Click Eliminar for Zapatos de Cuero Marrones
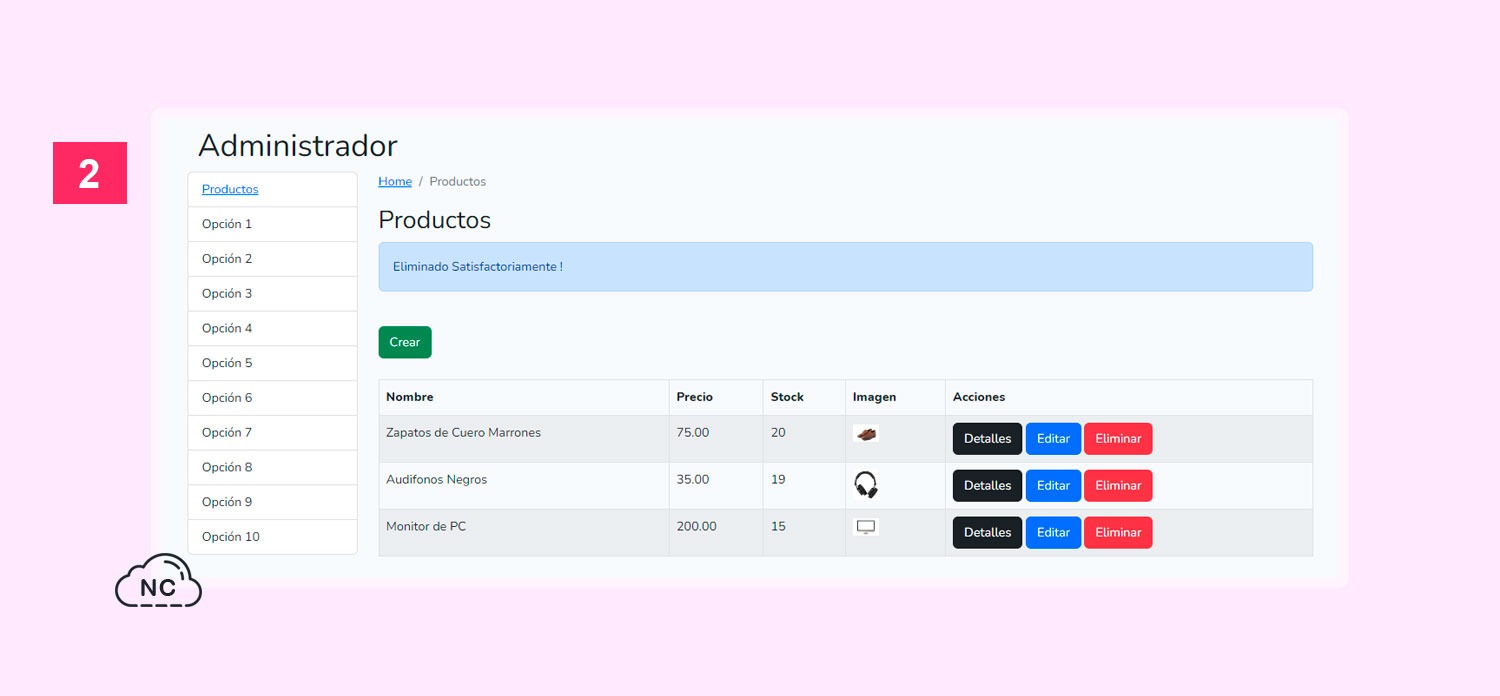The width and height of the screenshot is (1500, 696). point(1118,438)
